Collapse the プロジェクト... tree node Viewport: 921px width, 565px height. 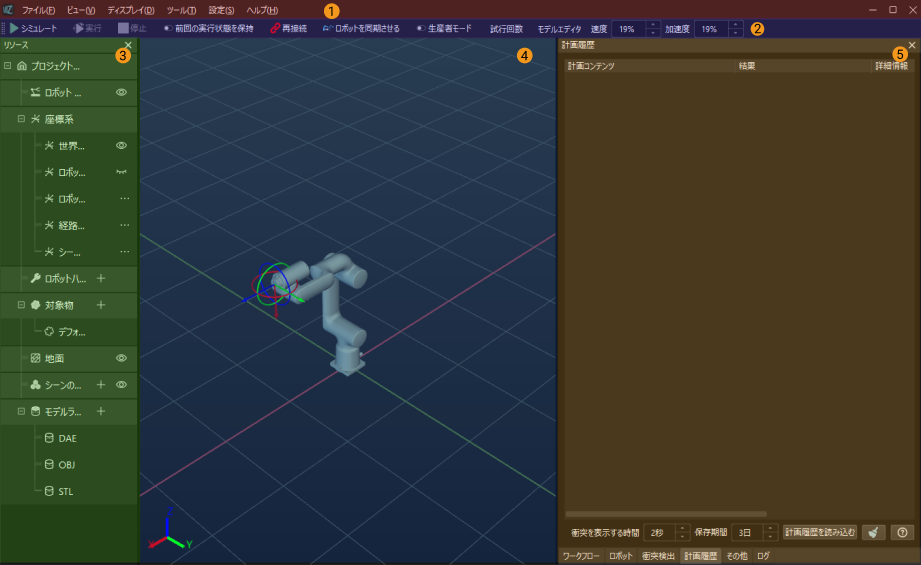coord(8,66)
